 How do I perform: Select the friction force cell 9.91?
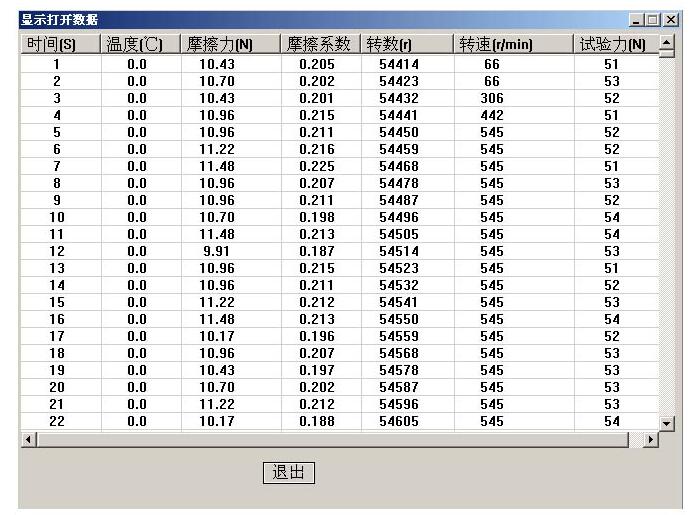[216, 251]
